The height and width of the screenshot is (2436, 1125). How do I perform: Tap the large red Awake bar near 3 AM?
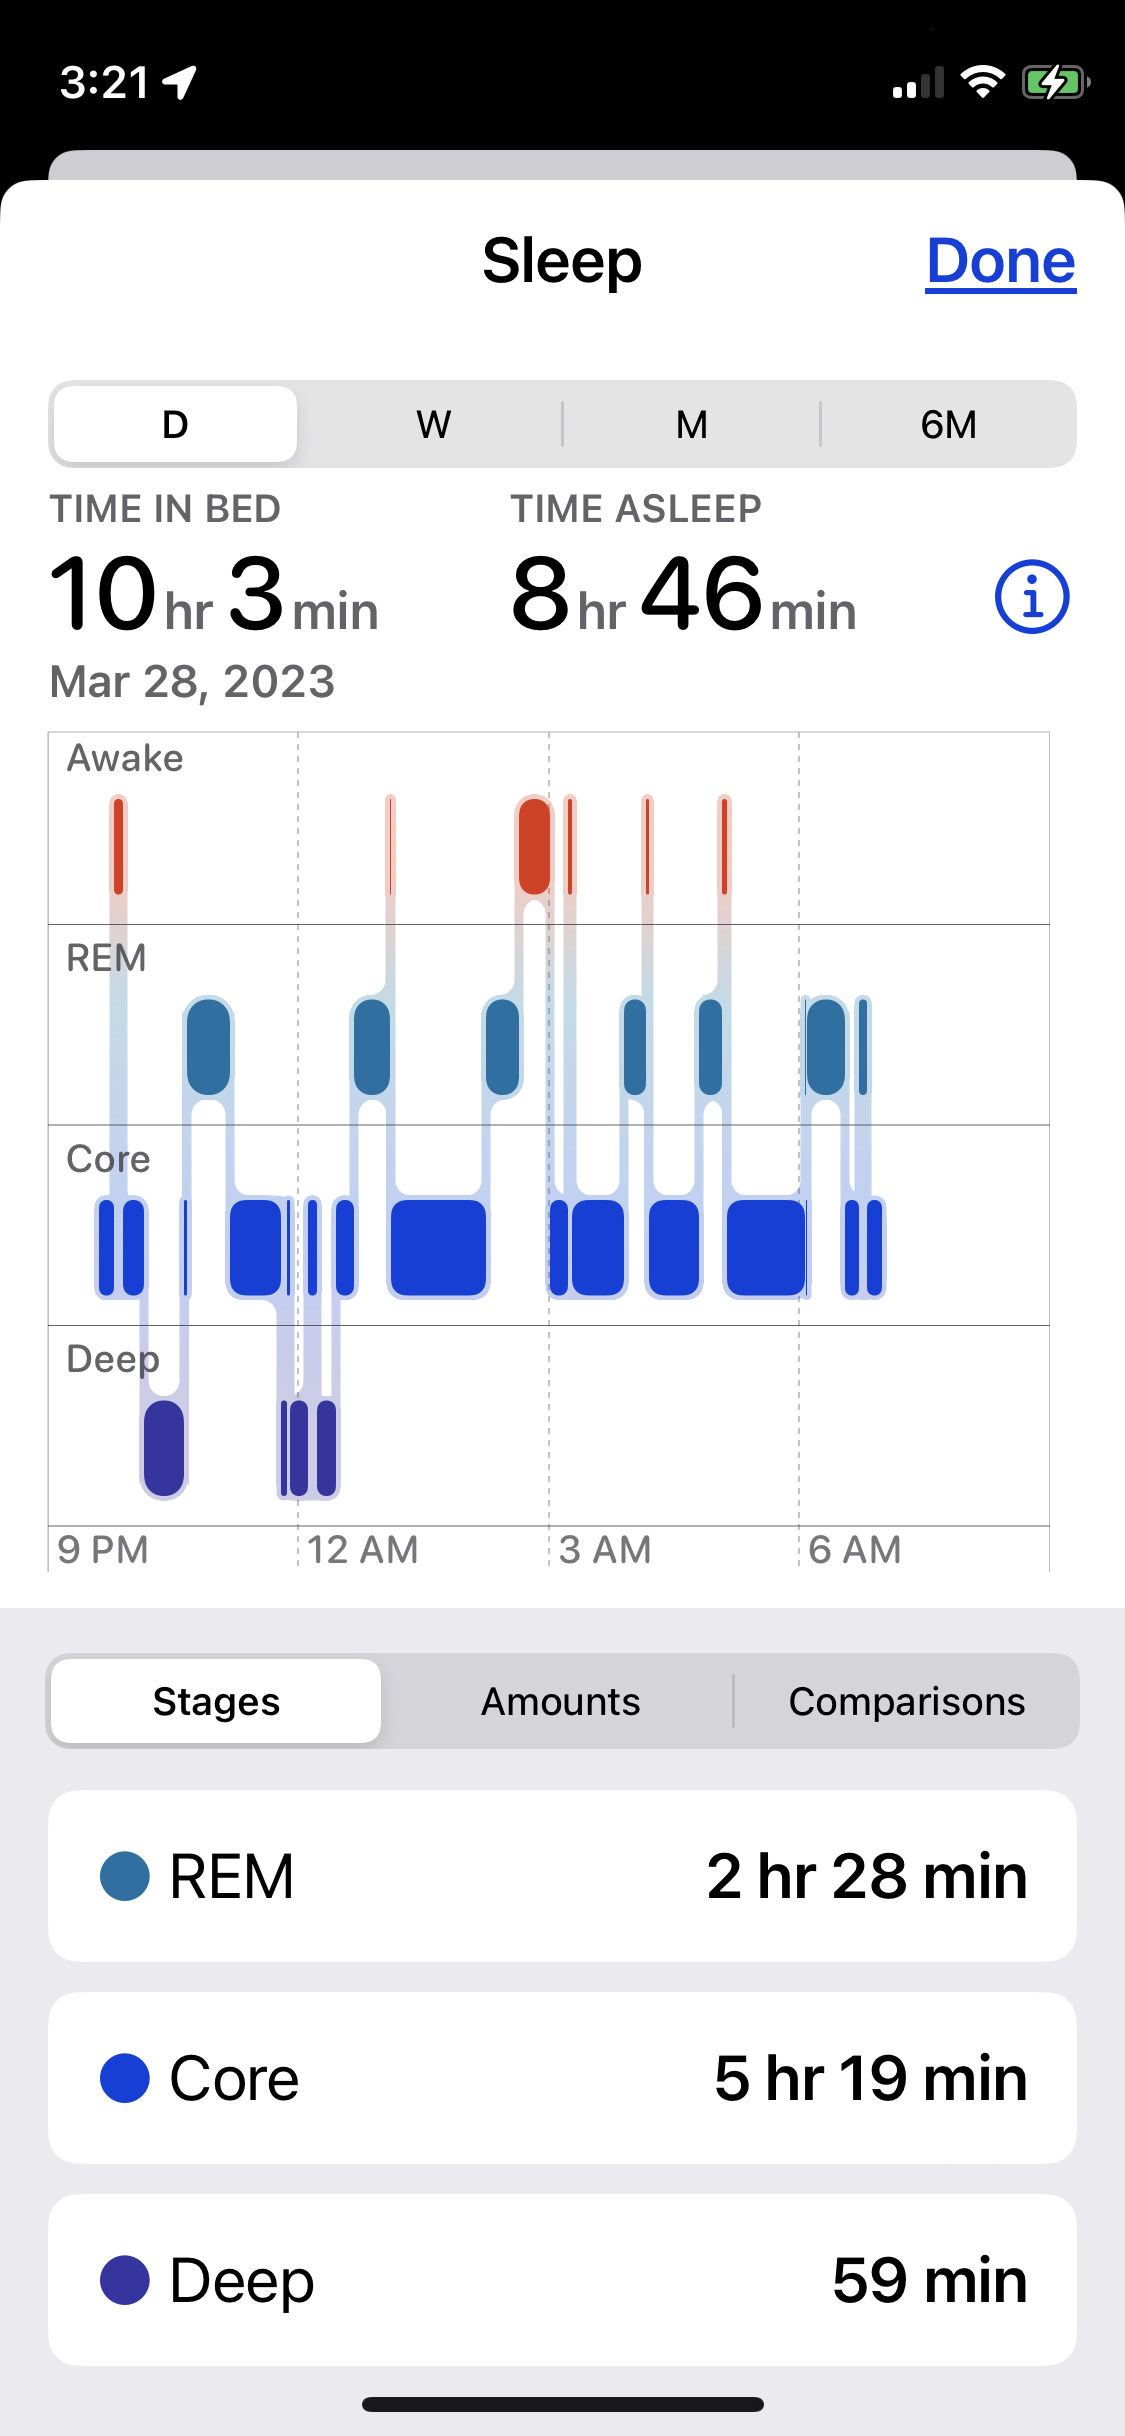tap(534, 846)
